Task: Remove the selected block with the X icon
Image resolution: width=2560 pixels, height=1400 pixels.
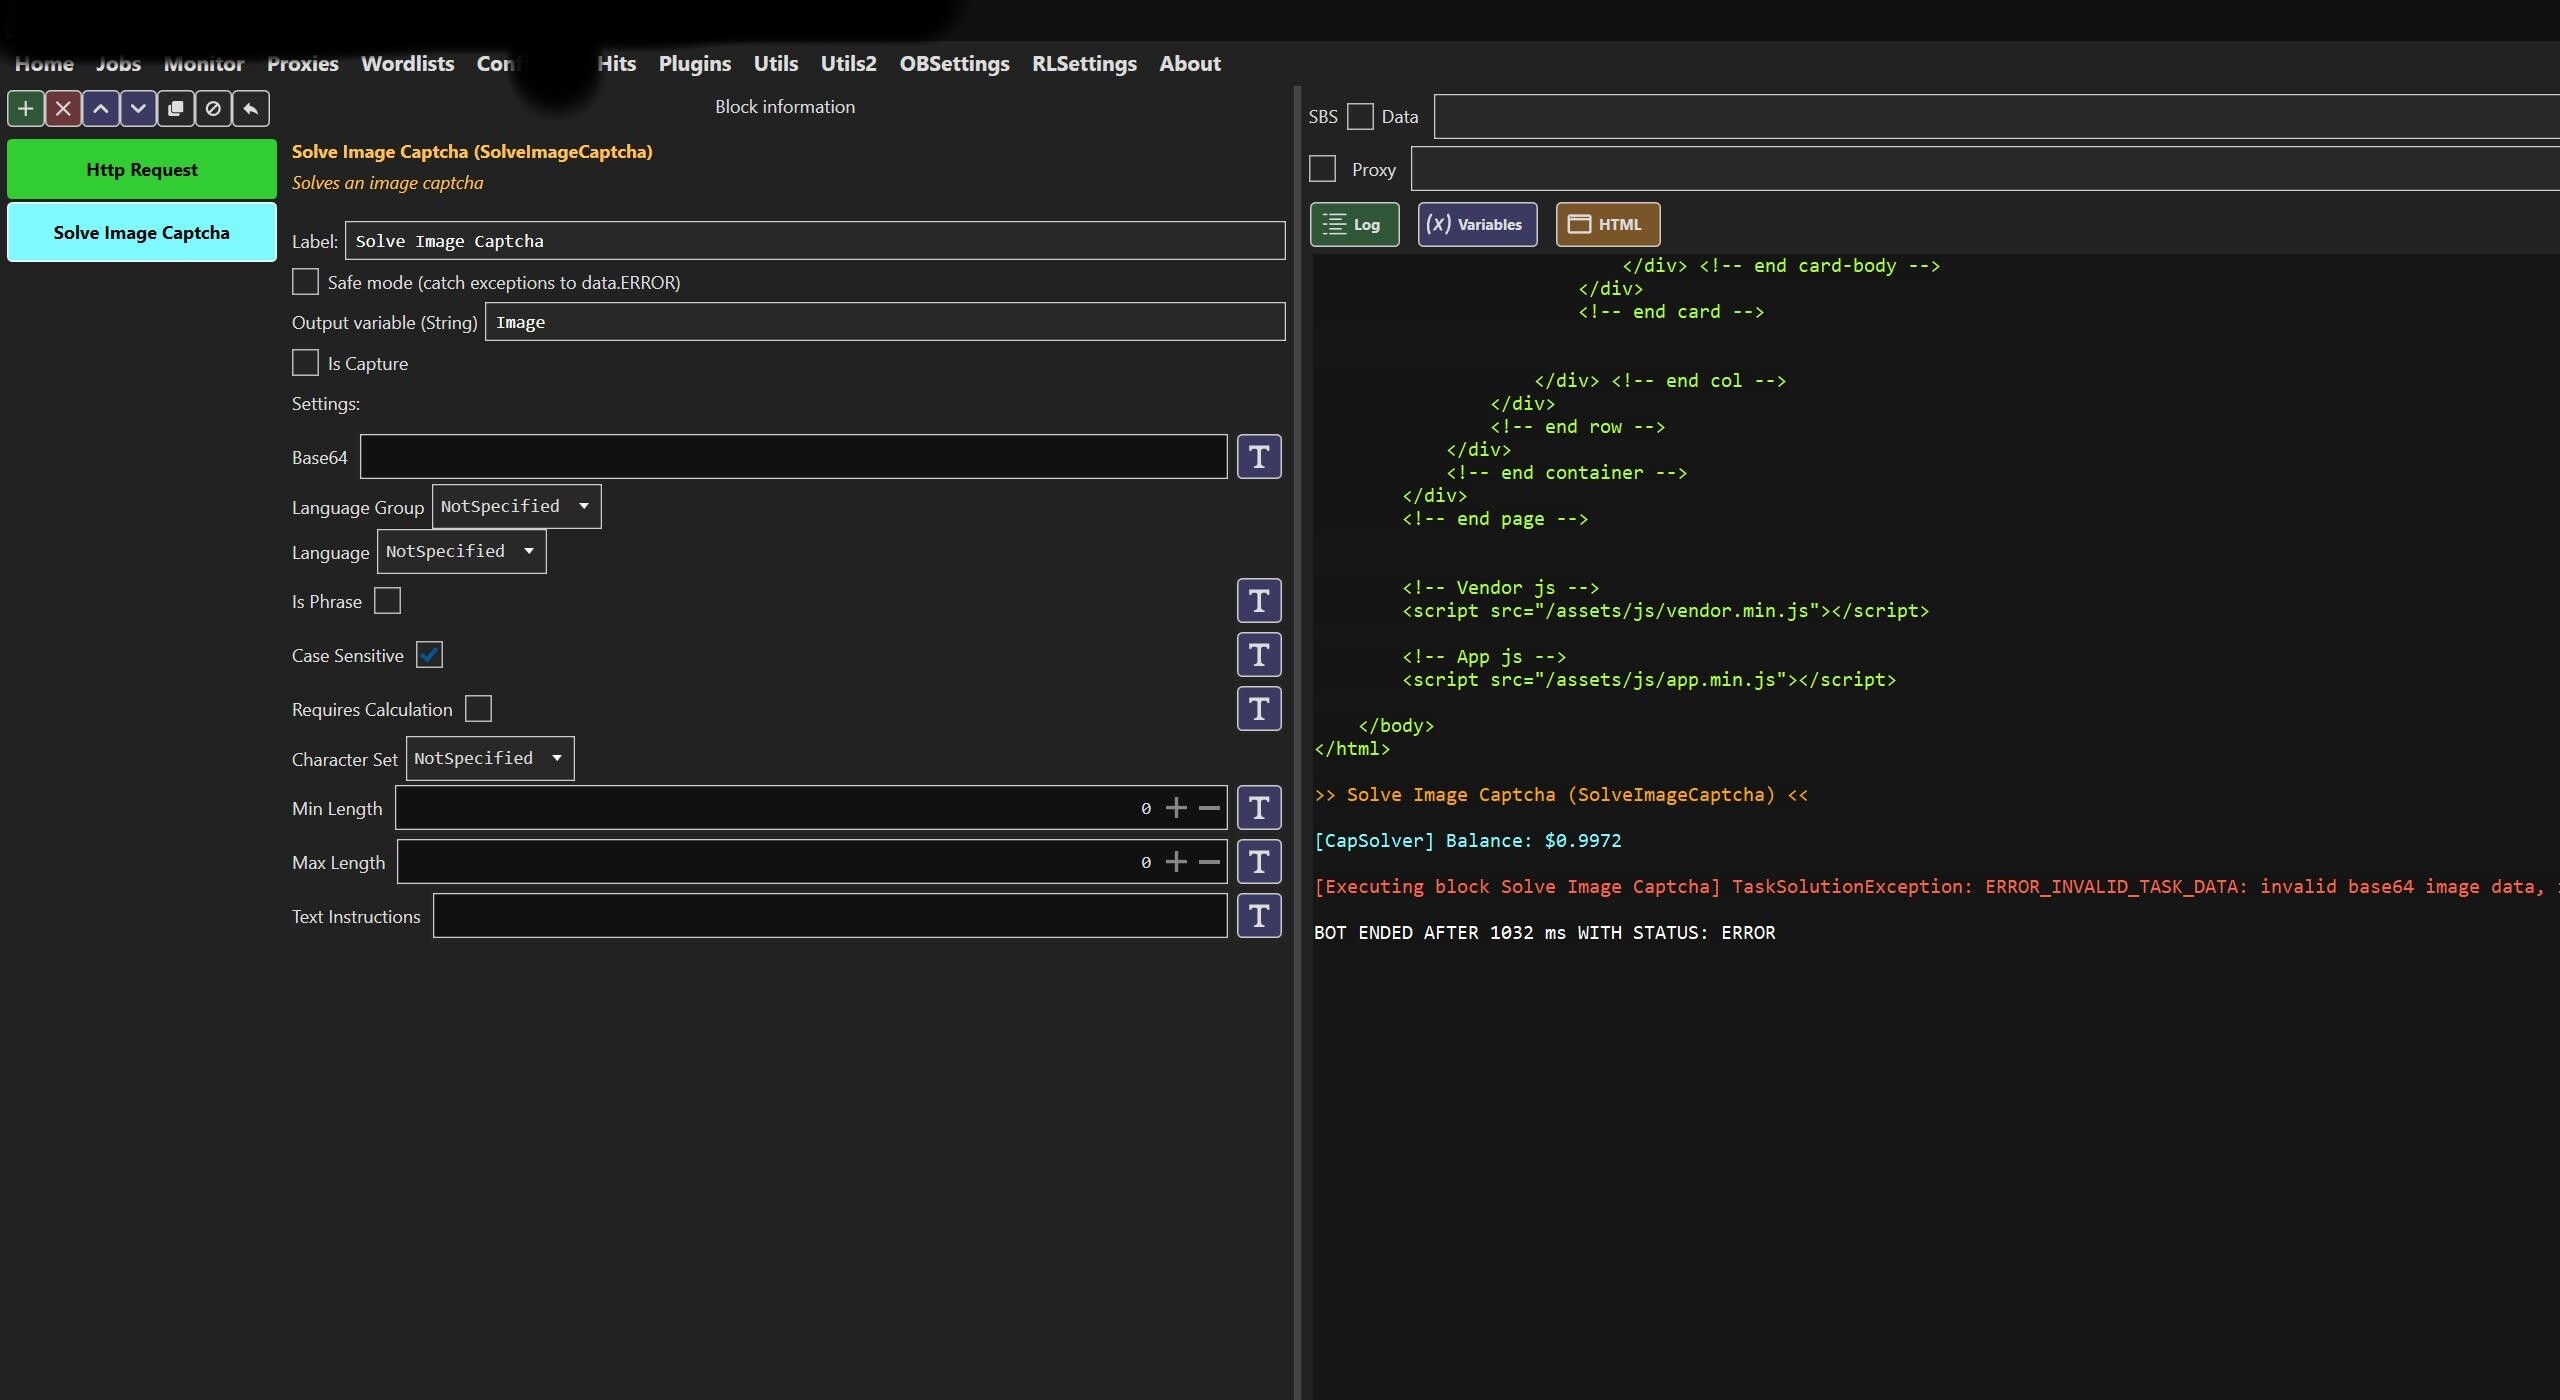Action: (x=63, y=108)
